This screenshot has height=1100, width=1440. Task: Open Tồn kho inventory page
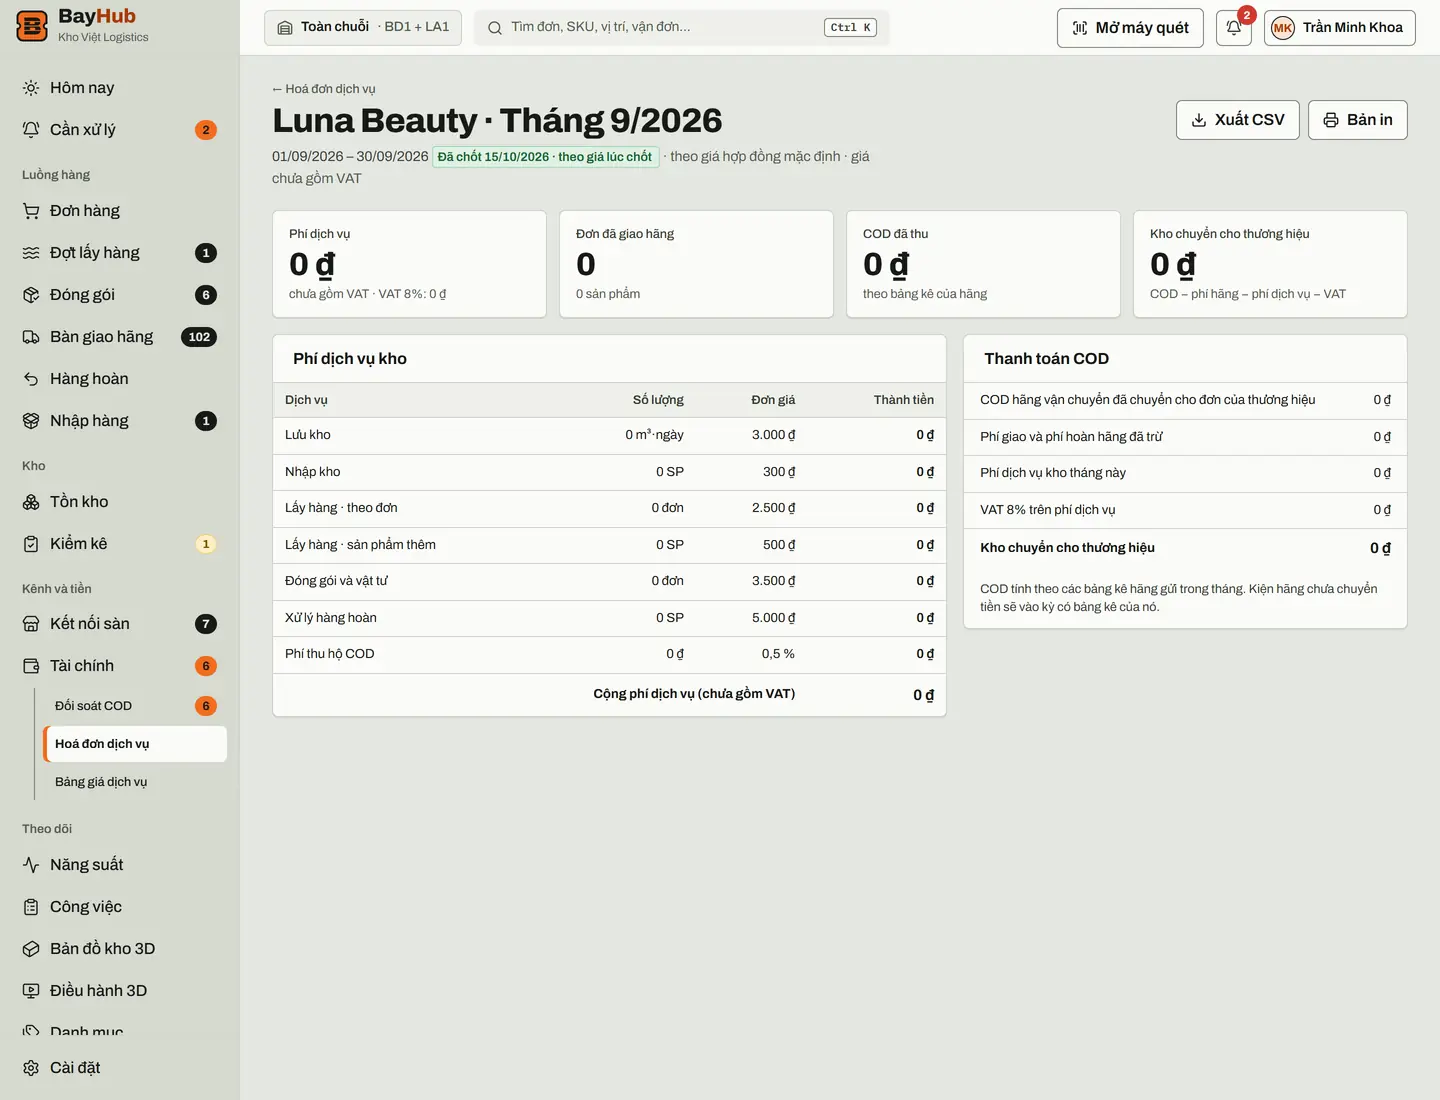coord(120,502)
